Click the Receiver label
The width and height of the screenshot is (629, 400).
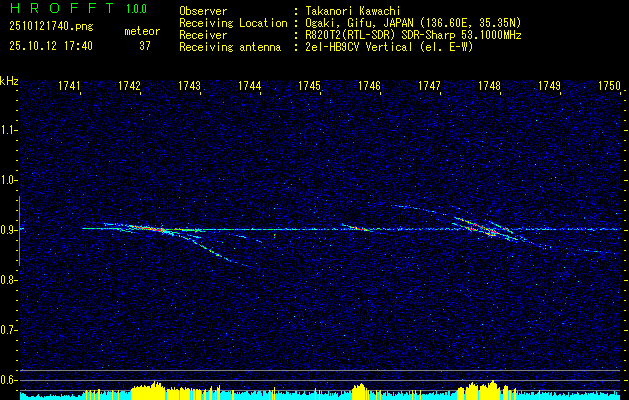203,35
